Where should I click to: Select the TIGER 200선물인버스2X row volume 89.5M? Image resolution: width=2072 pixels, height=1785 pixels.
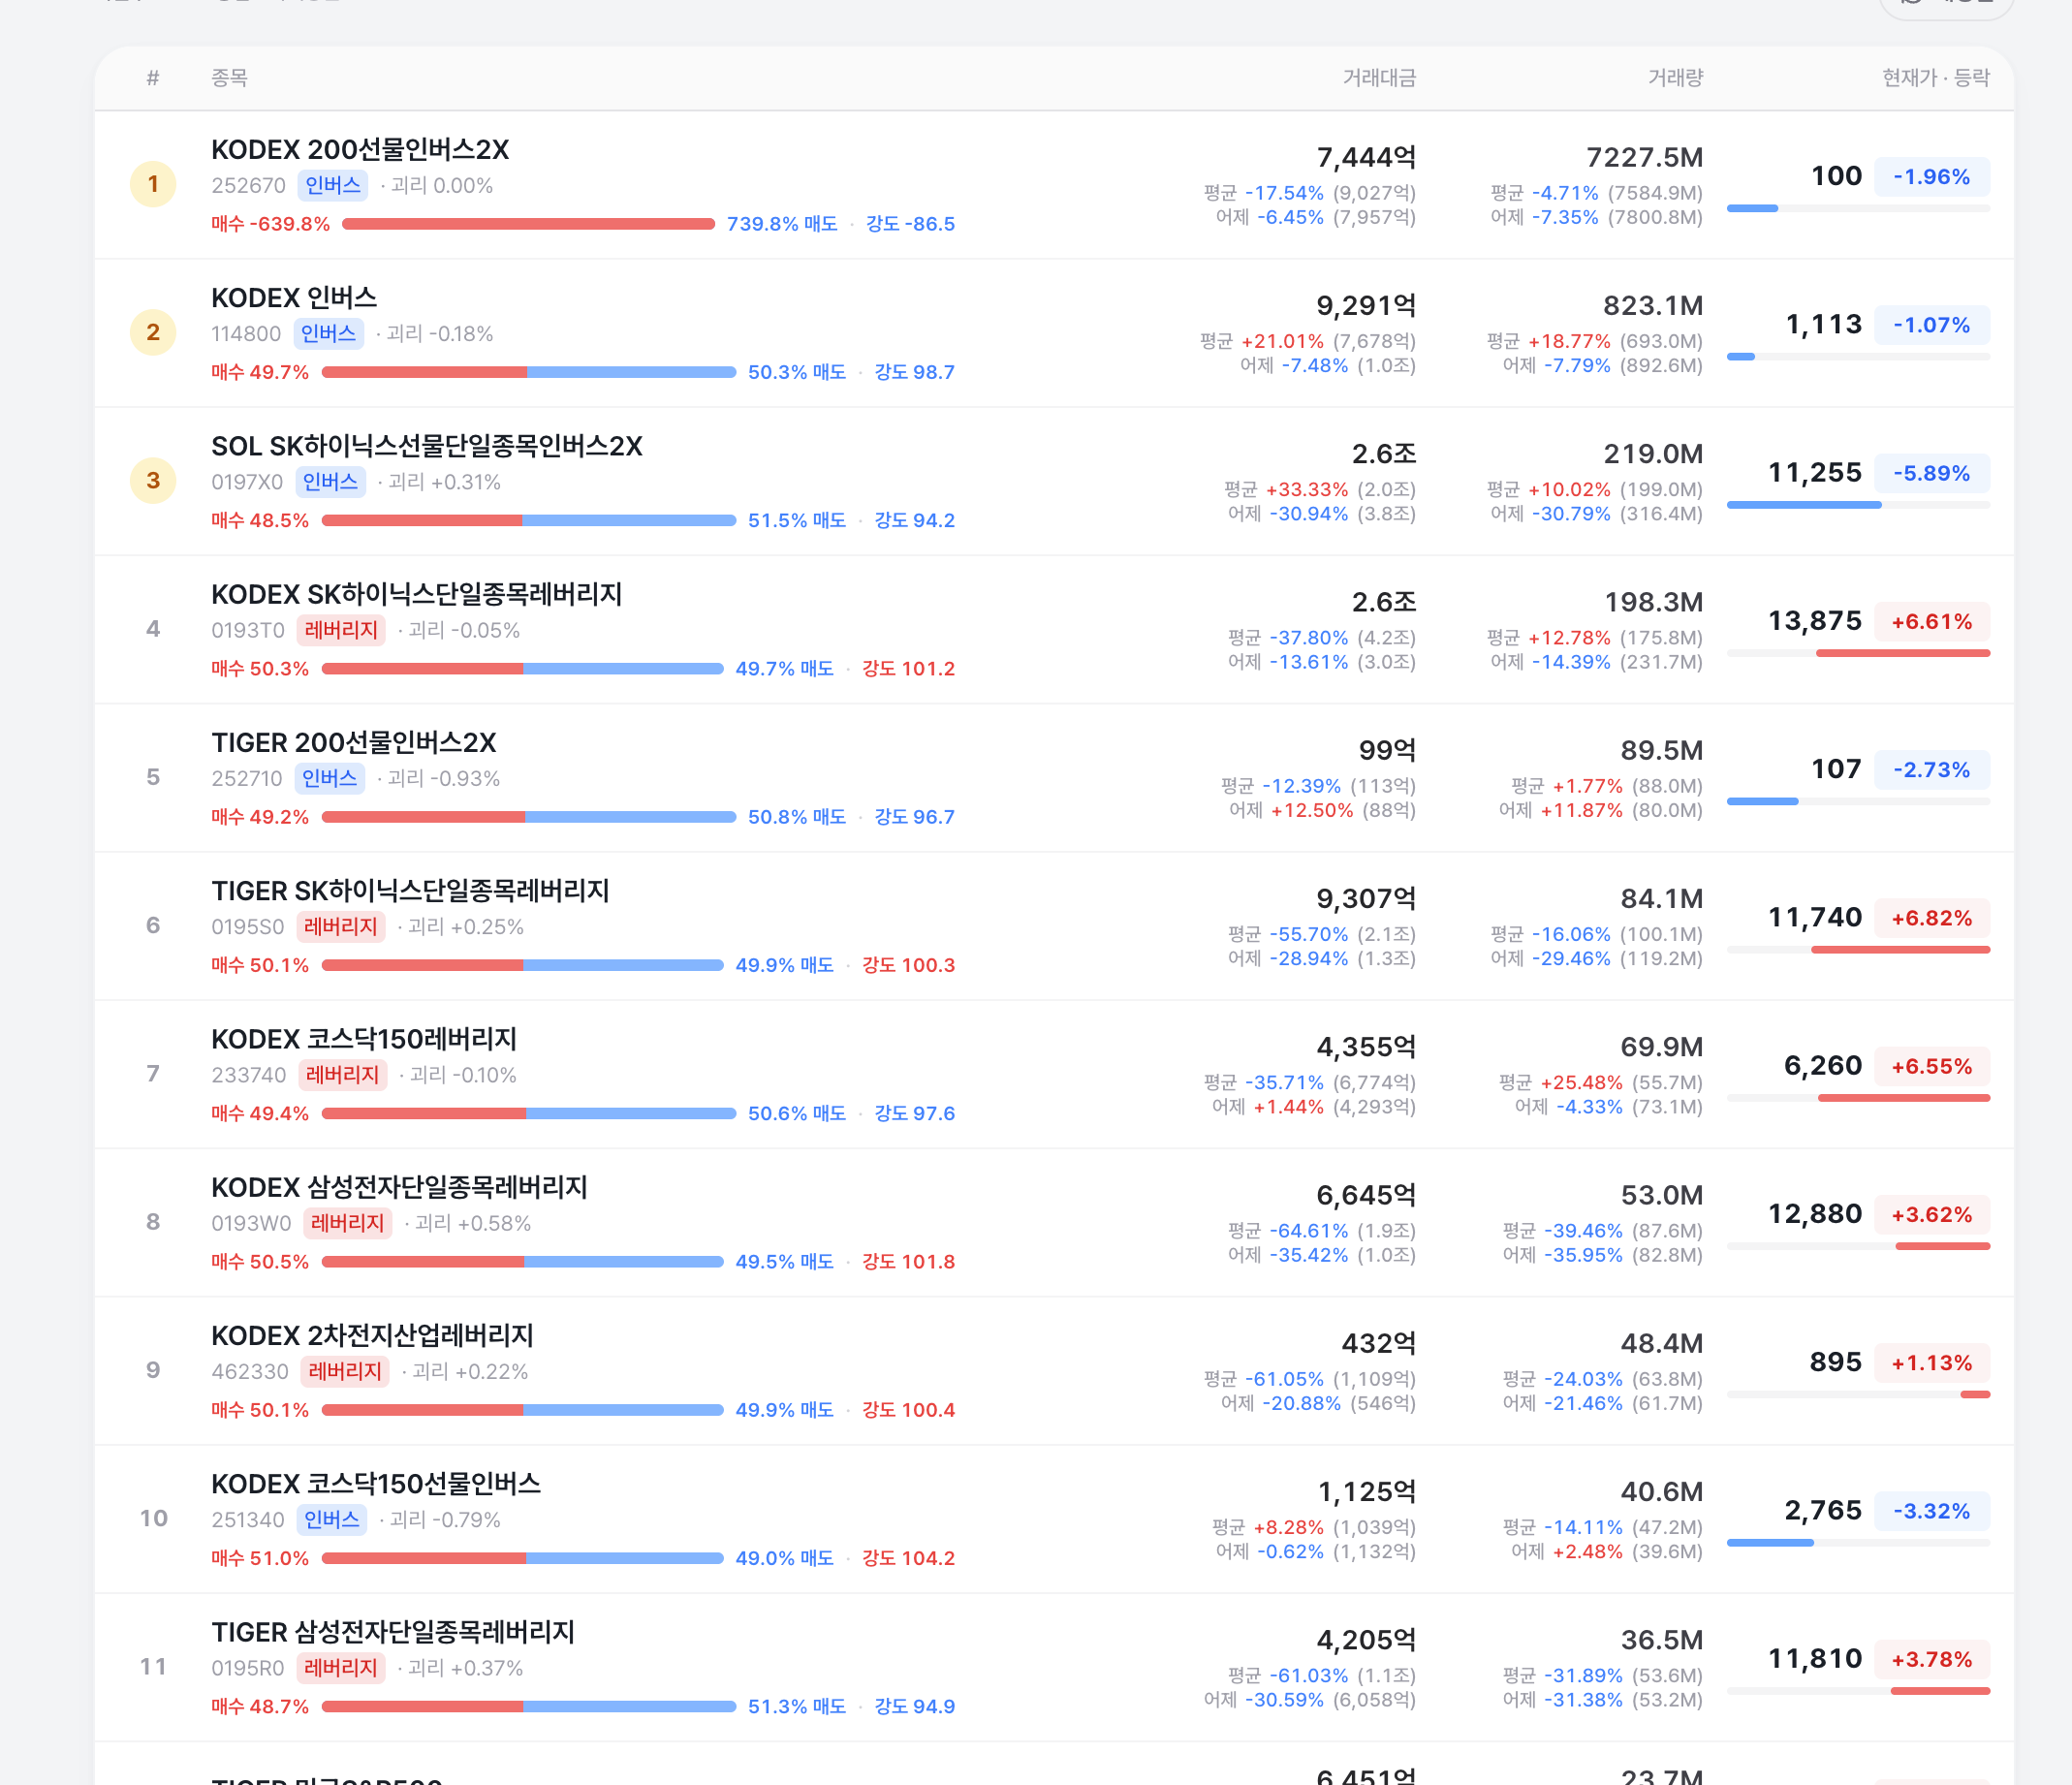(x=1661, y=750)
